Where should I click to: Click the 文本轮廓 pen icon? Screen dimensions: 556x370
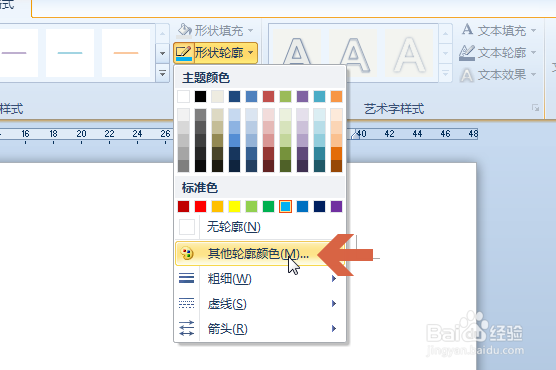coord(467,53)
